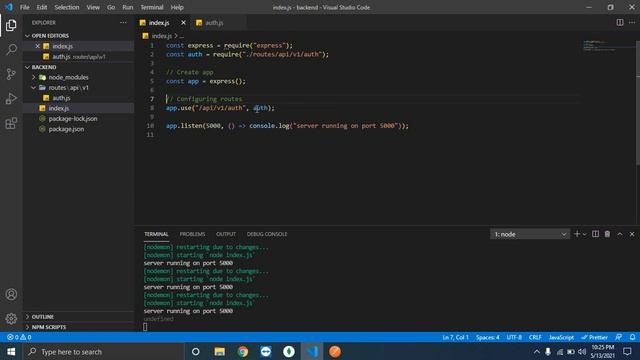This screenshot has width=640, height=360.
Task: Click Ln 7, Col 1 cursor position
Action: [455, 337]
